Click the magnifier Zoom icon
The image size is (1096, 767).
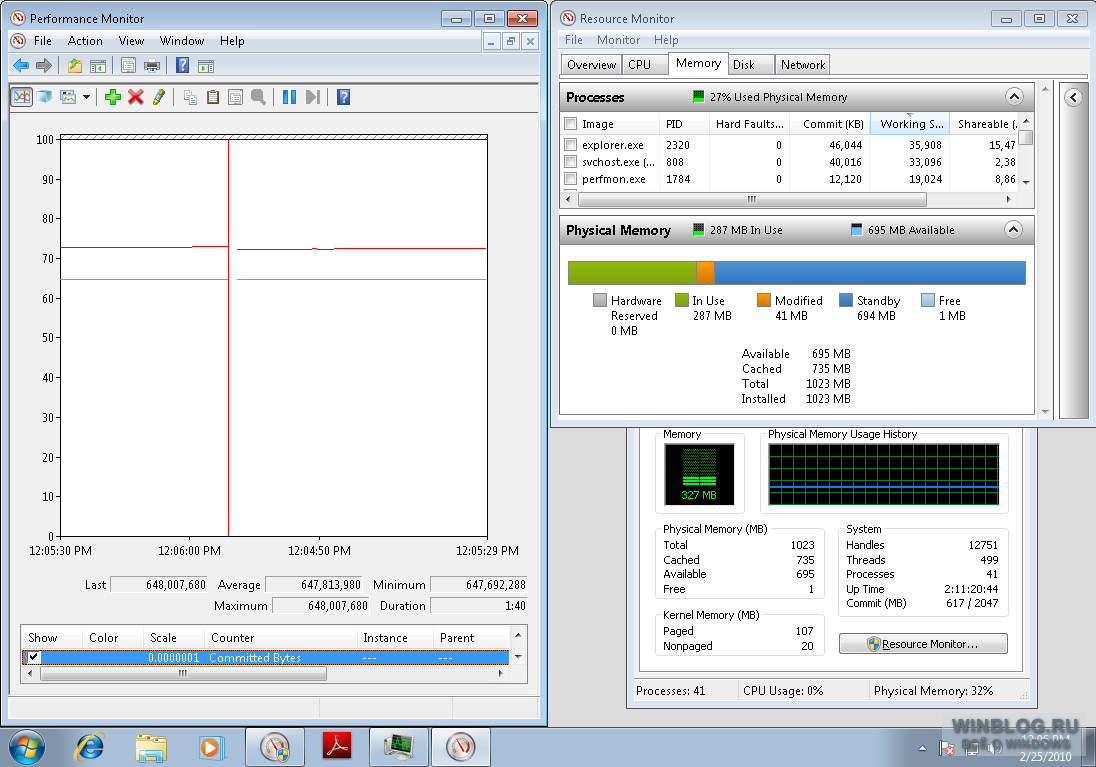(259, 96)
